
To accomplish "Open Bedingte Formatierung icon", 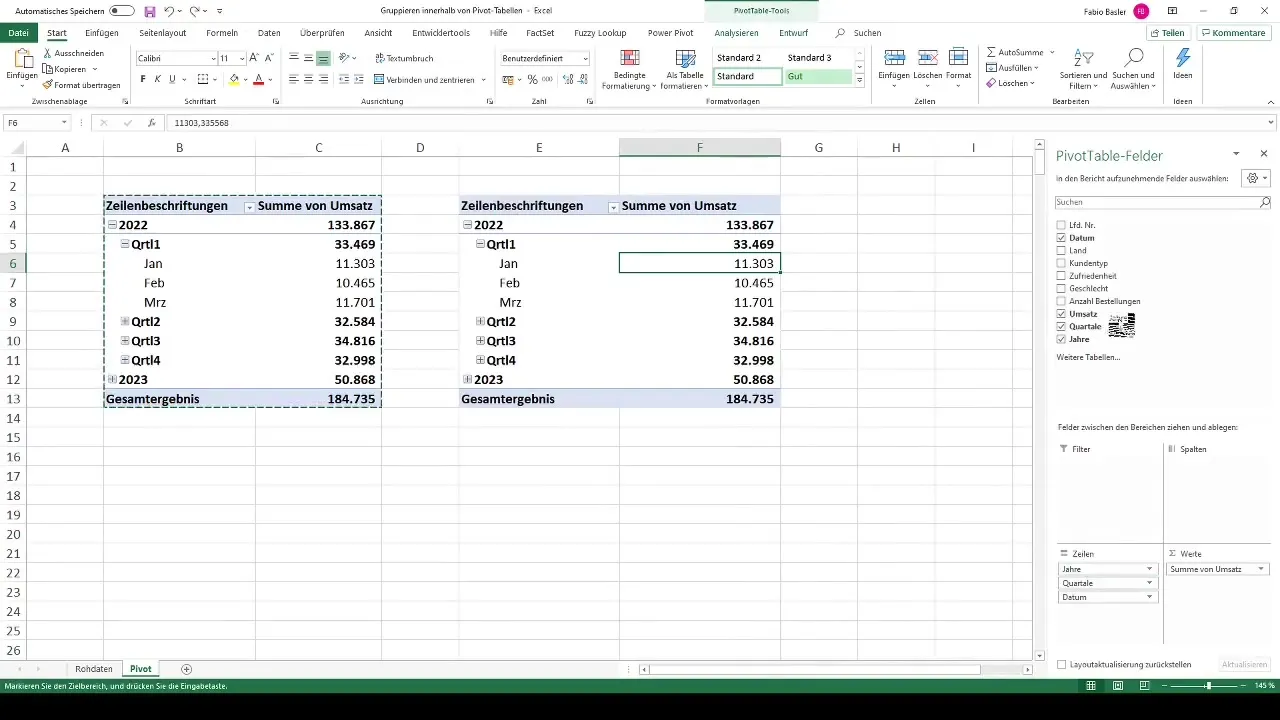I will (x=630, y=58).
